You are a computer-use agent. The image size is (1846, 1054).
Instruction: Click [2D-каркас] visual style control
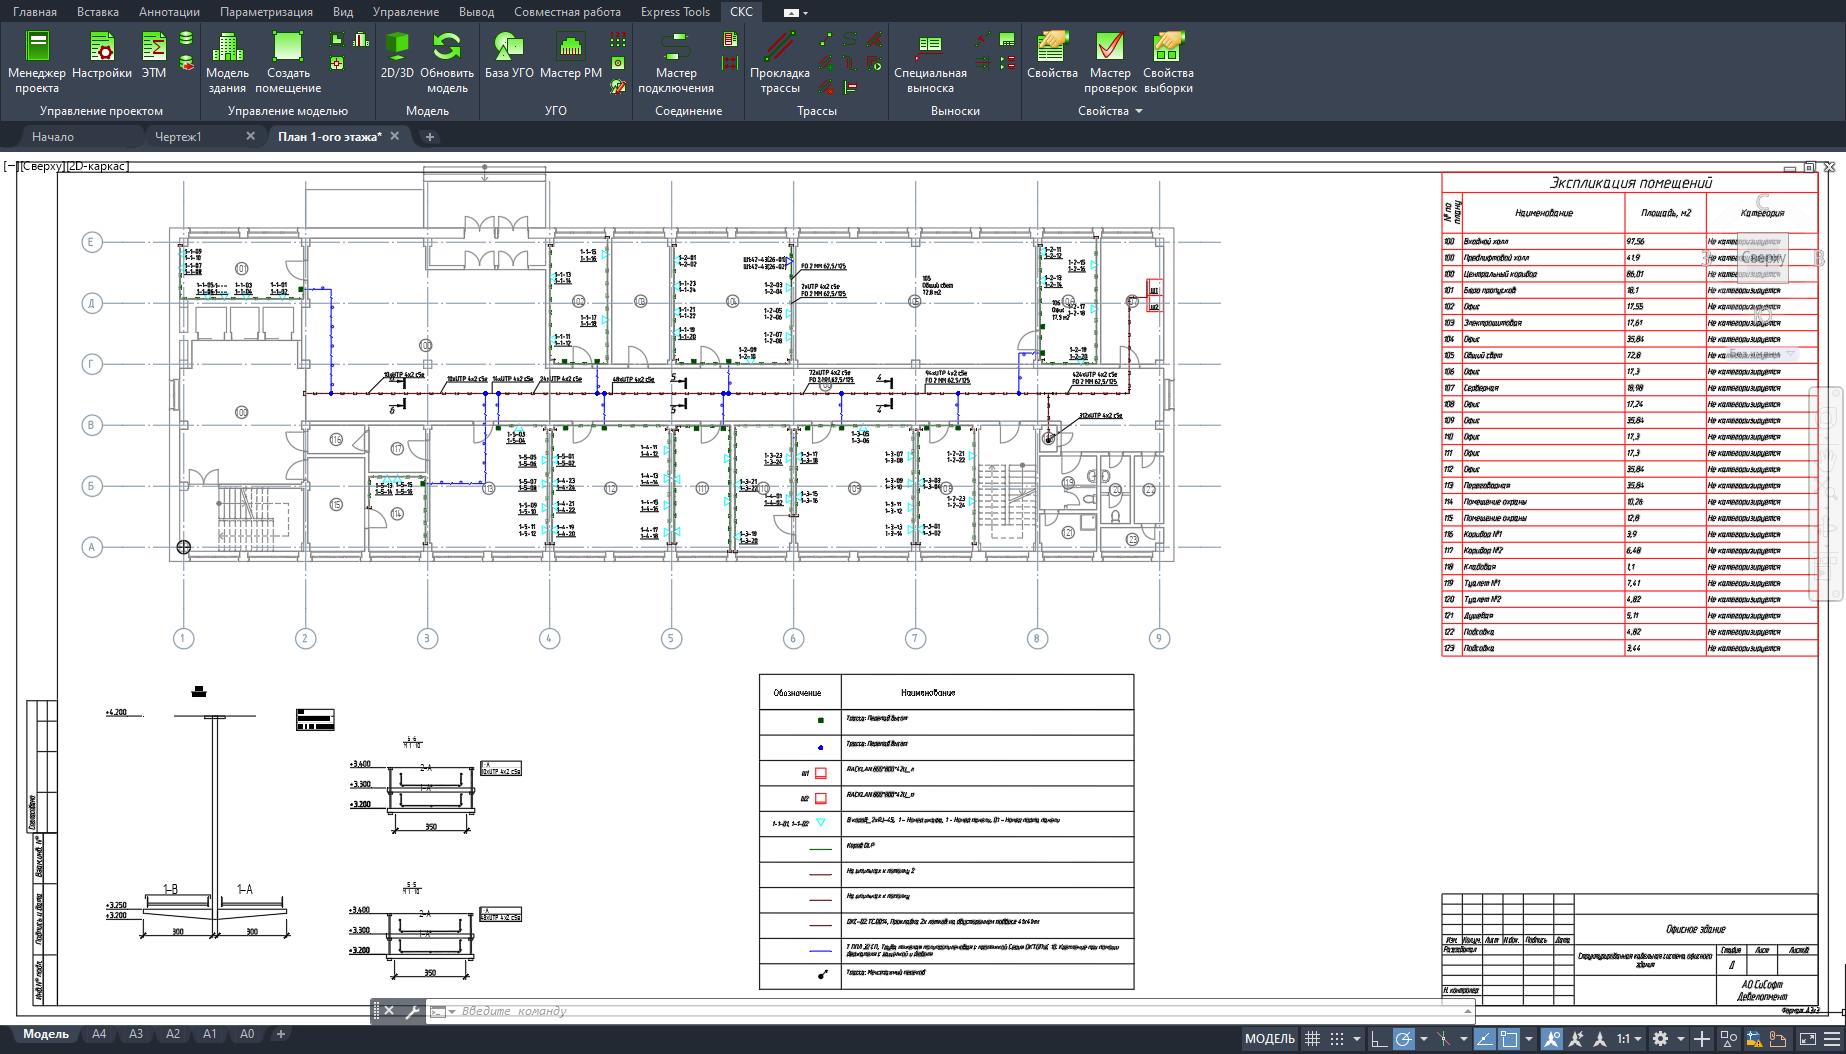[97, 166]
